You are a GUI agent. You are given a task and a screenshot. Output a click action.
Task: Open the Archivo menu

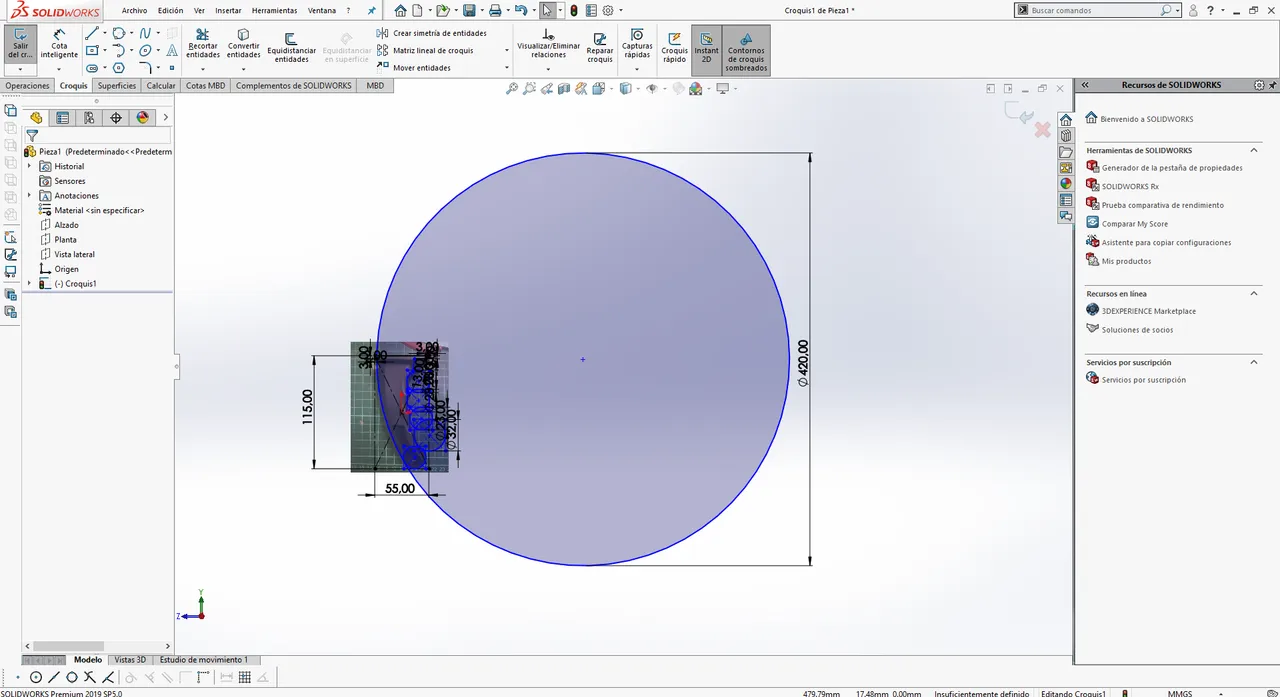pyautogui.click(x=134, y=10)
